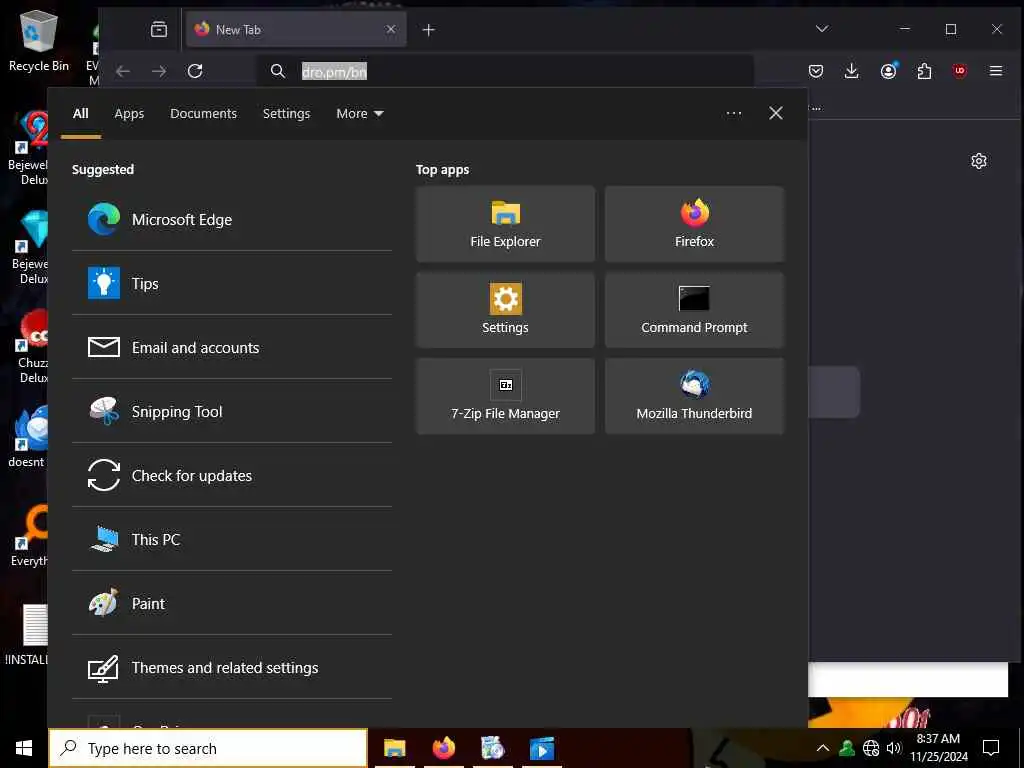1024x768 pixels.
Task: Show hidden system tray icons
Action: (x=823, y=748)
